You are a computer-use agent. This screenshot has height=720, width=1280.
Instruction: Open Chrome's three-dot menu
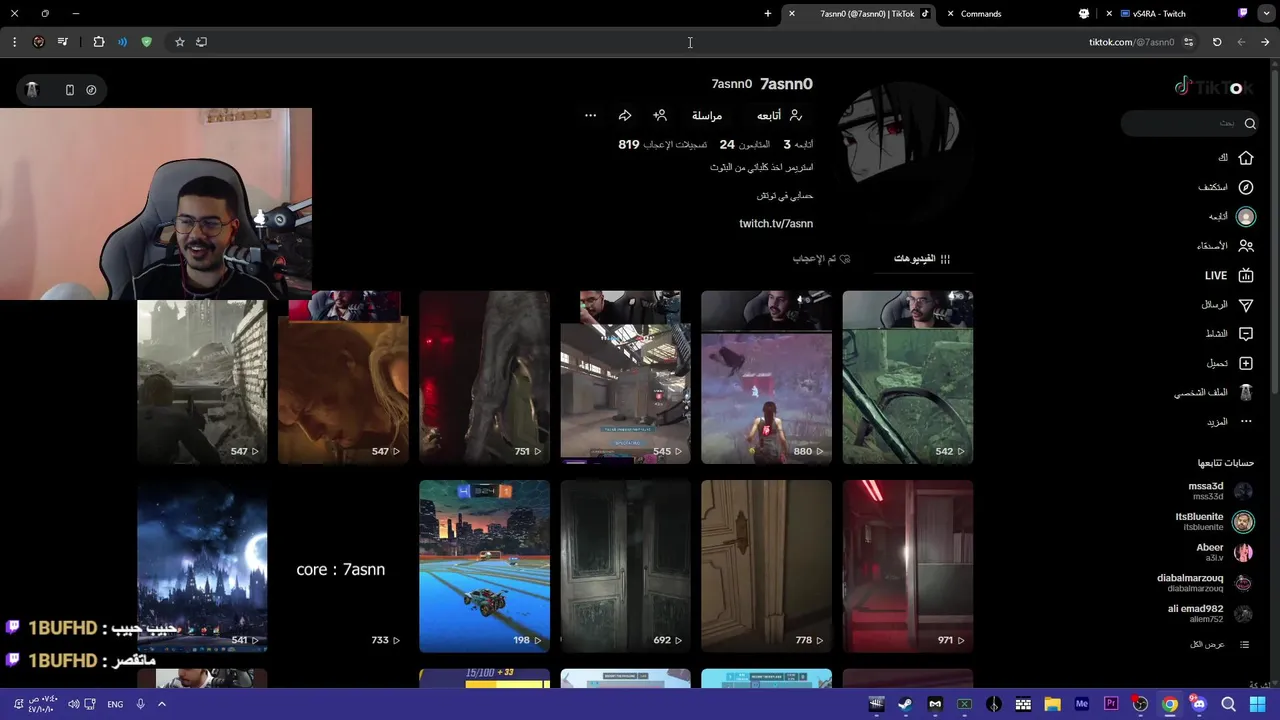14,42
